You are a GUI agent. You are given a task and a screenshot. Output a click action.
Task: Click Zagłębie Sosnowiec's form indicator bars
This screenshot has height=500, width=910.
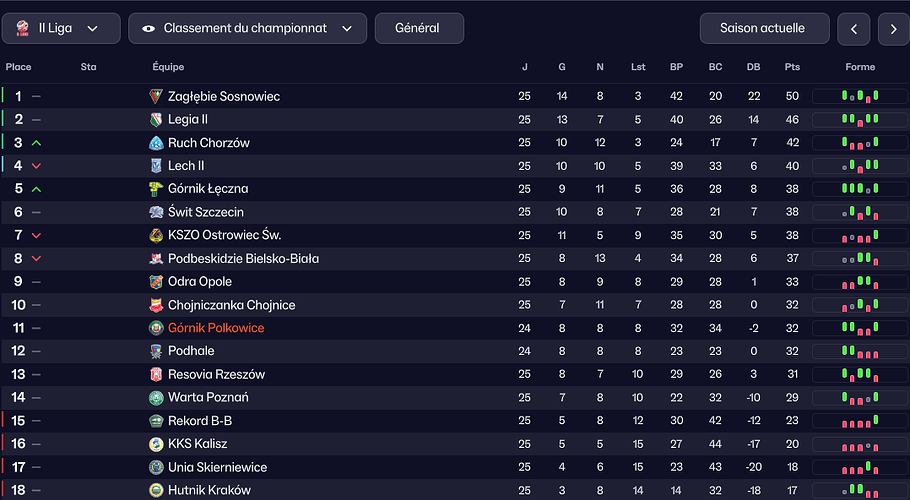[860, 96]
